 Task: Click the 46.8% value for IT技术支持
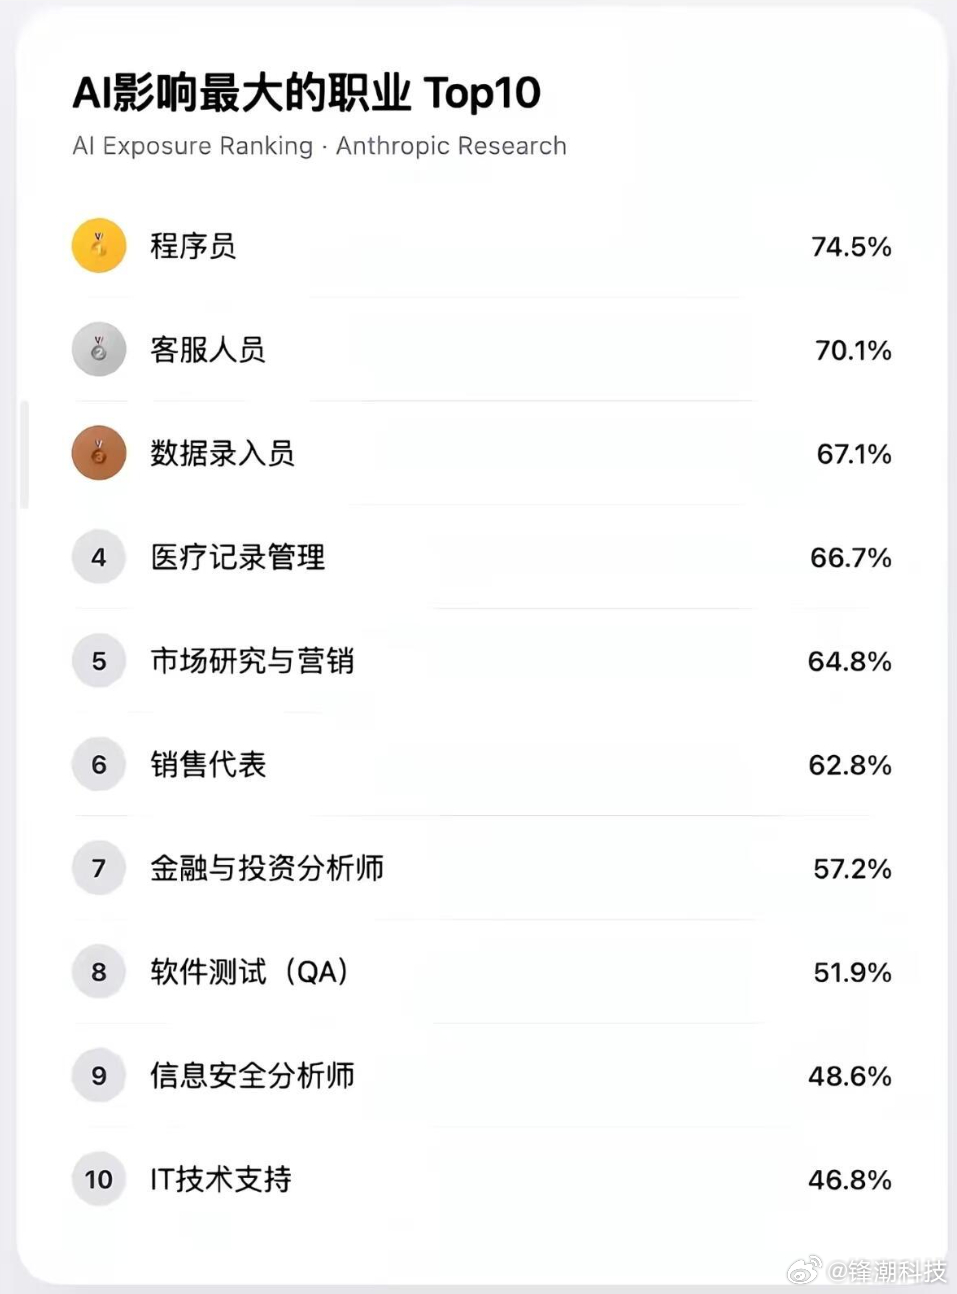849,1180
